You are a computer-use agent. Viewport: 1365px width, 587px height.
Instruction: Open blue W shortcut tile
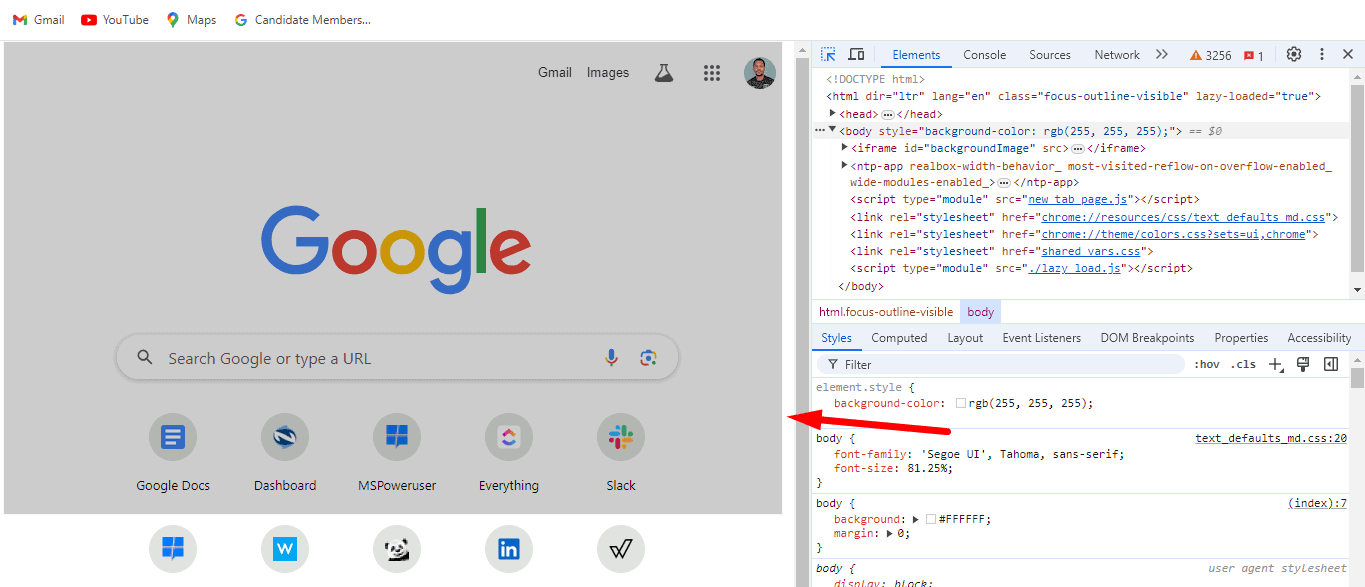click(285, 549)
